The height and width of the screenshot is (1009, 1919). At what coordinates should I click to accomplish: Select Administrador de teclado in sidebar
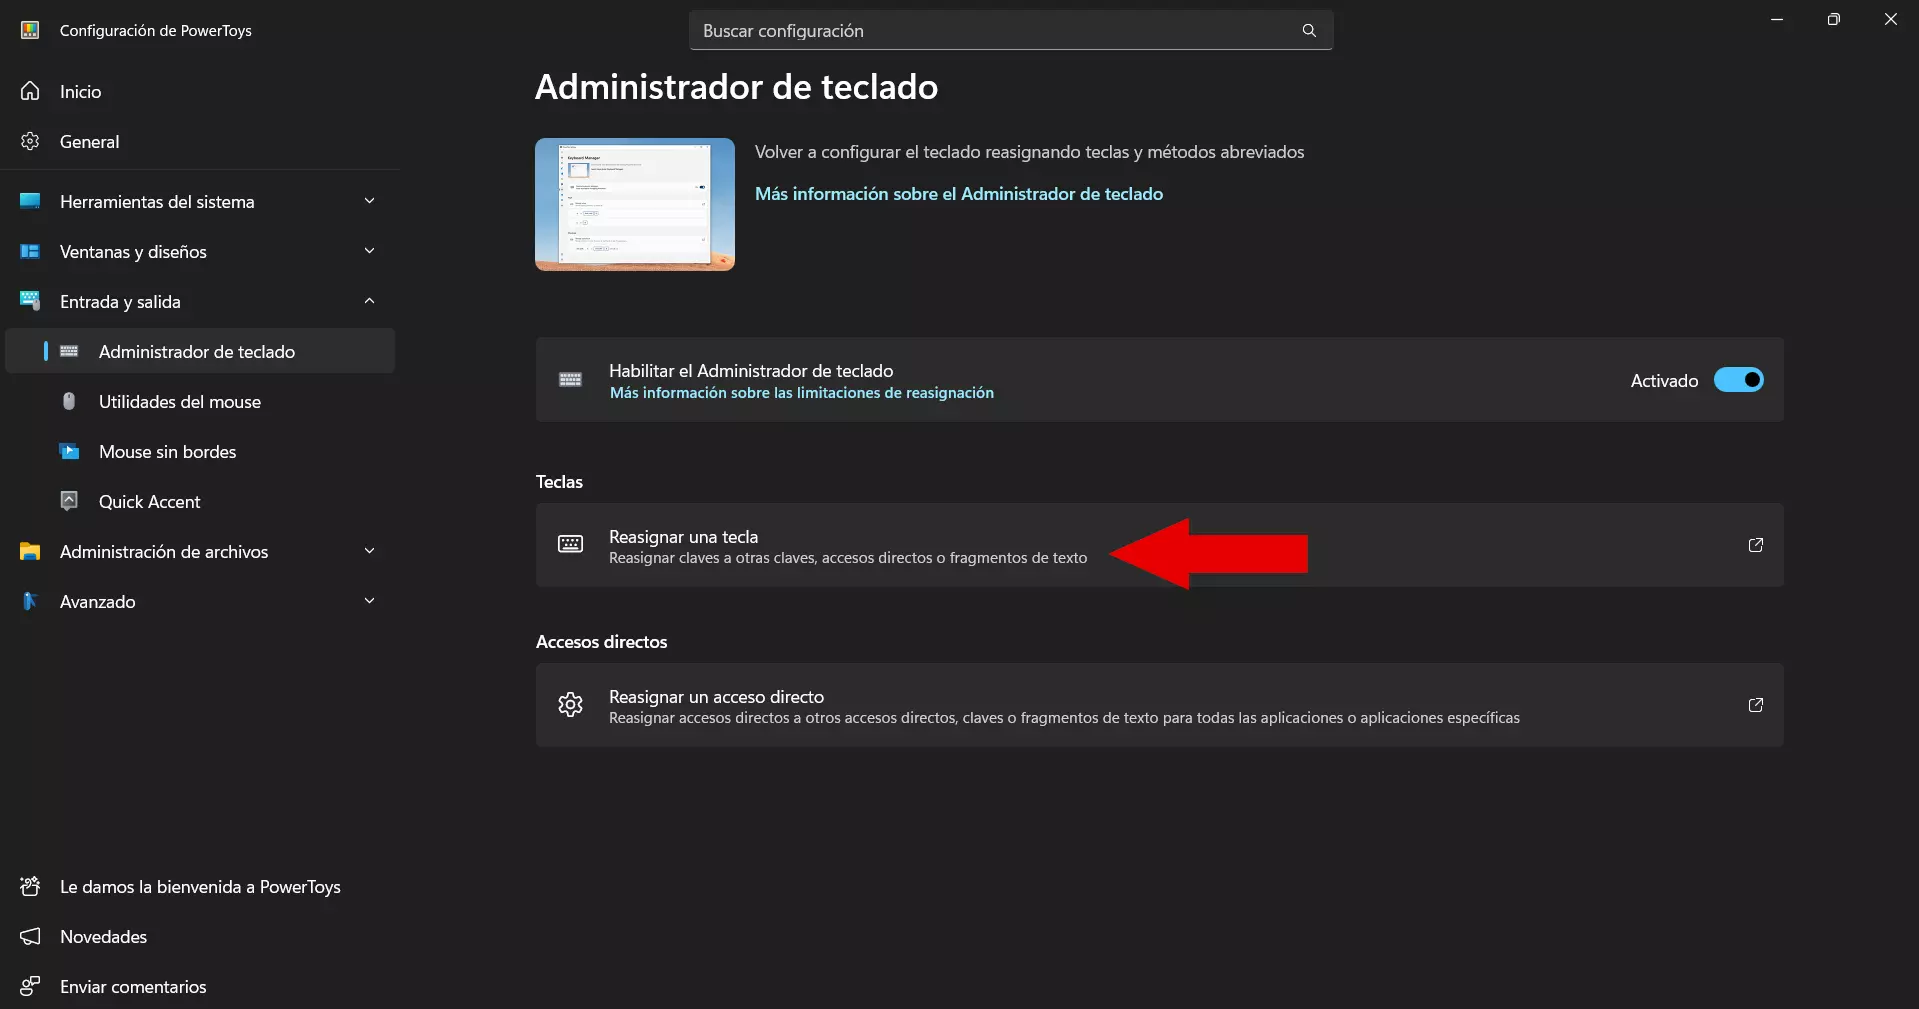pyautogui.click(x=200, y=351)
